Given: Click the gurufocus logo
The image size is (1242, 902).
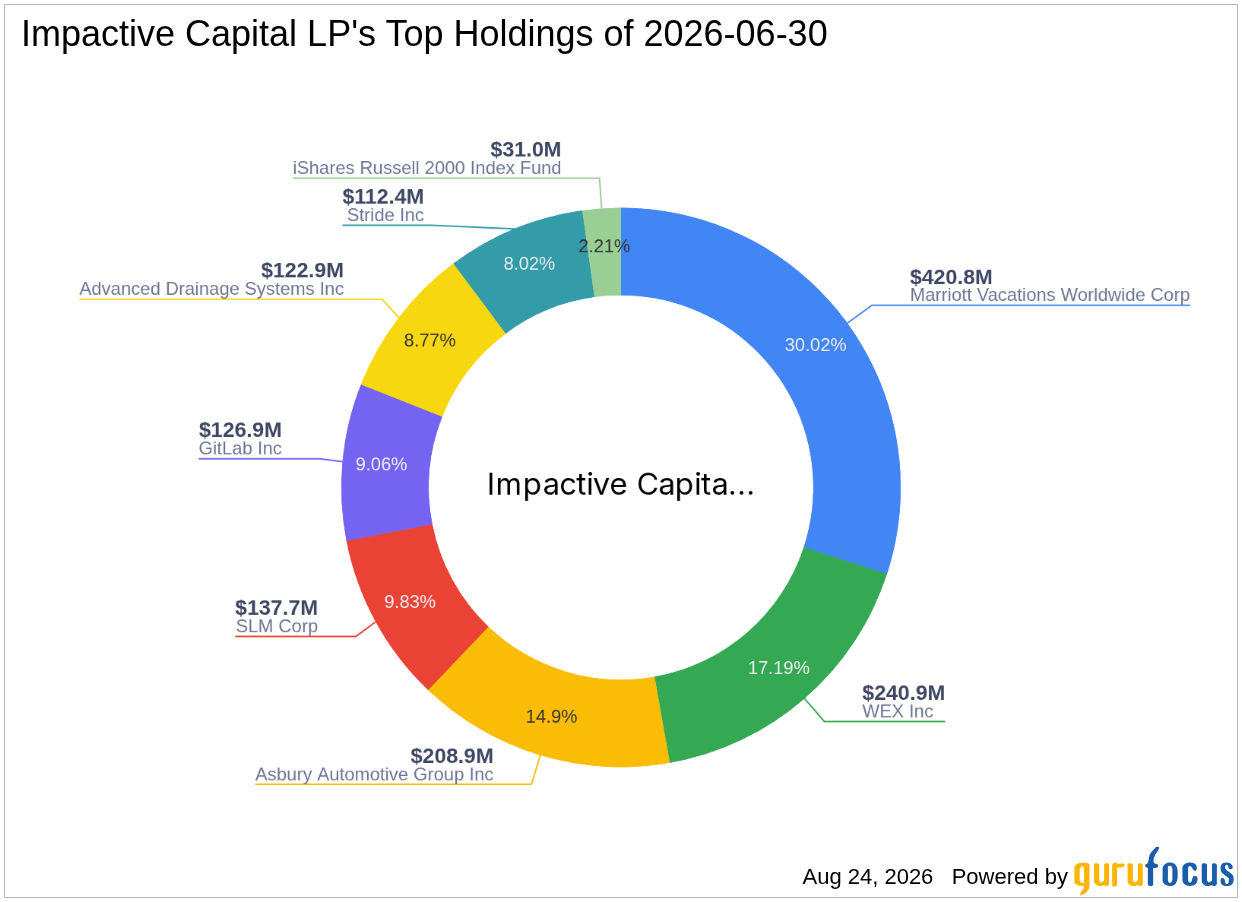Looking at the screenshot, I should tap(1154, 871).
